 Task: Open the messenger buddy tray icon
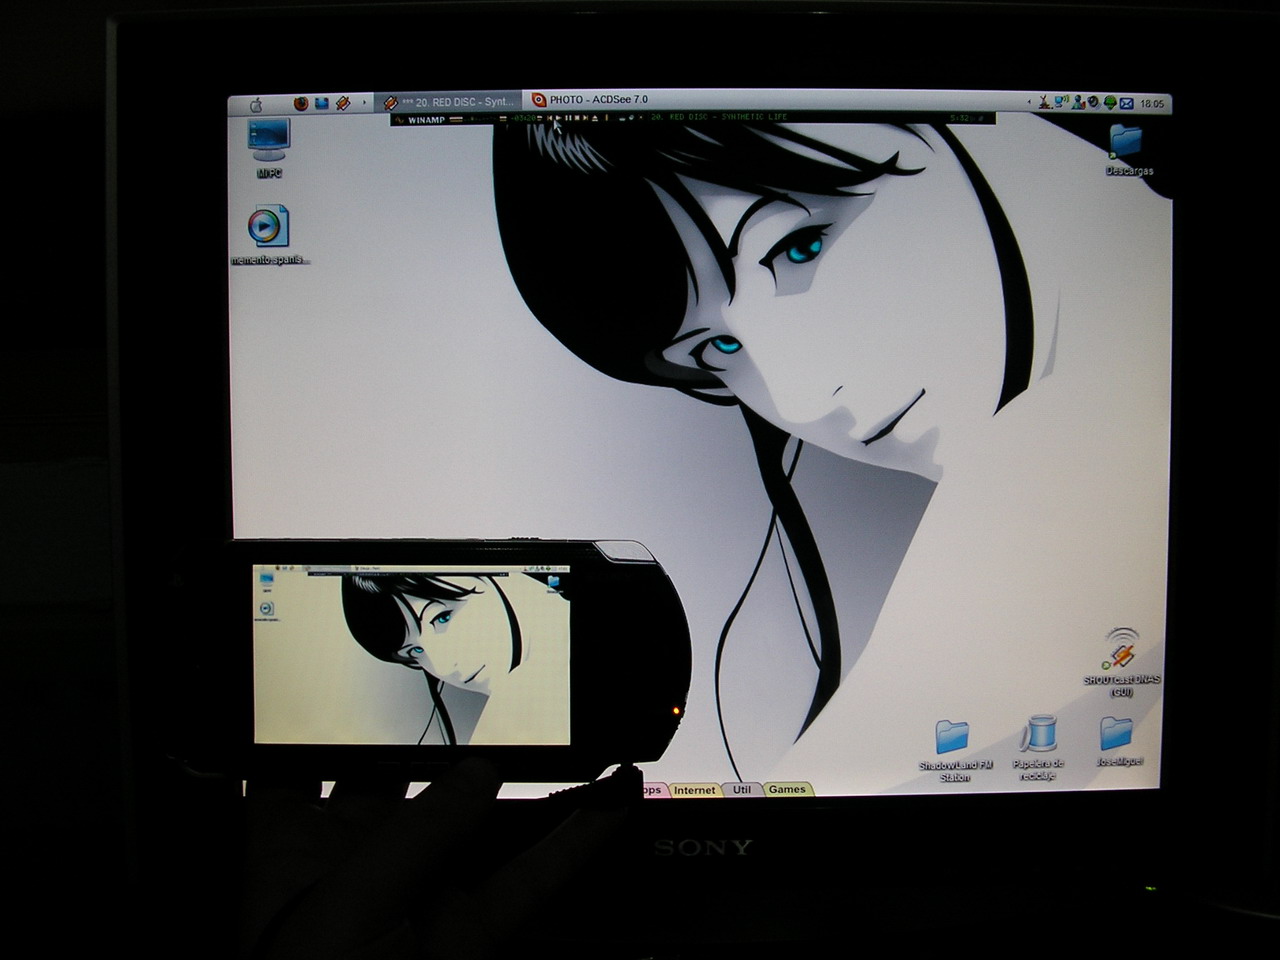click(x=1079, y=102)
